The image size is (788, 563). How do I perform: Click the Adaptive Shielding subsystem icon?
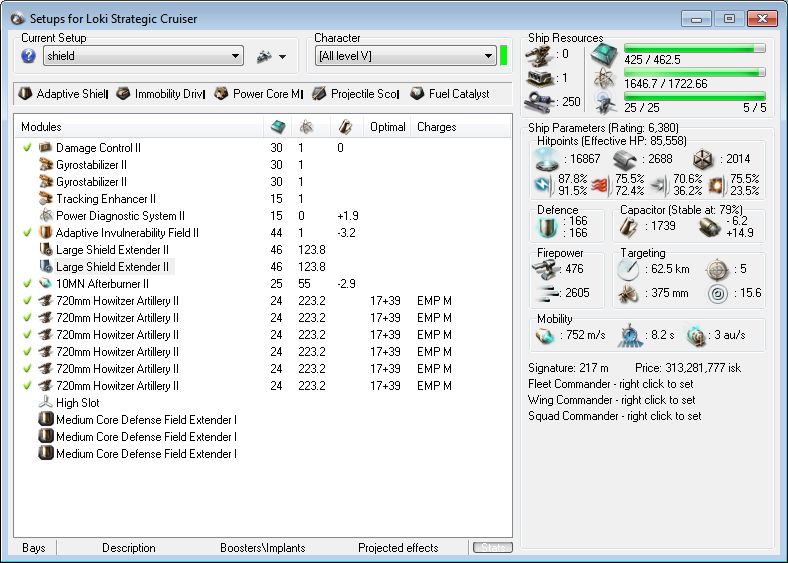(x=25, y=93)
